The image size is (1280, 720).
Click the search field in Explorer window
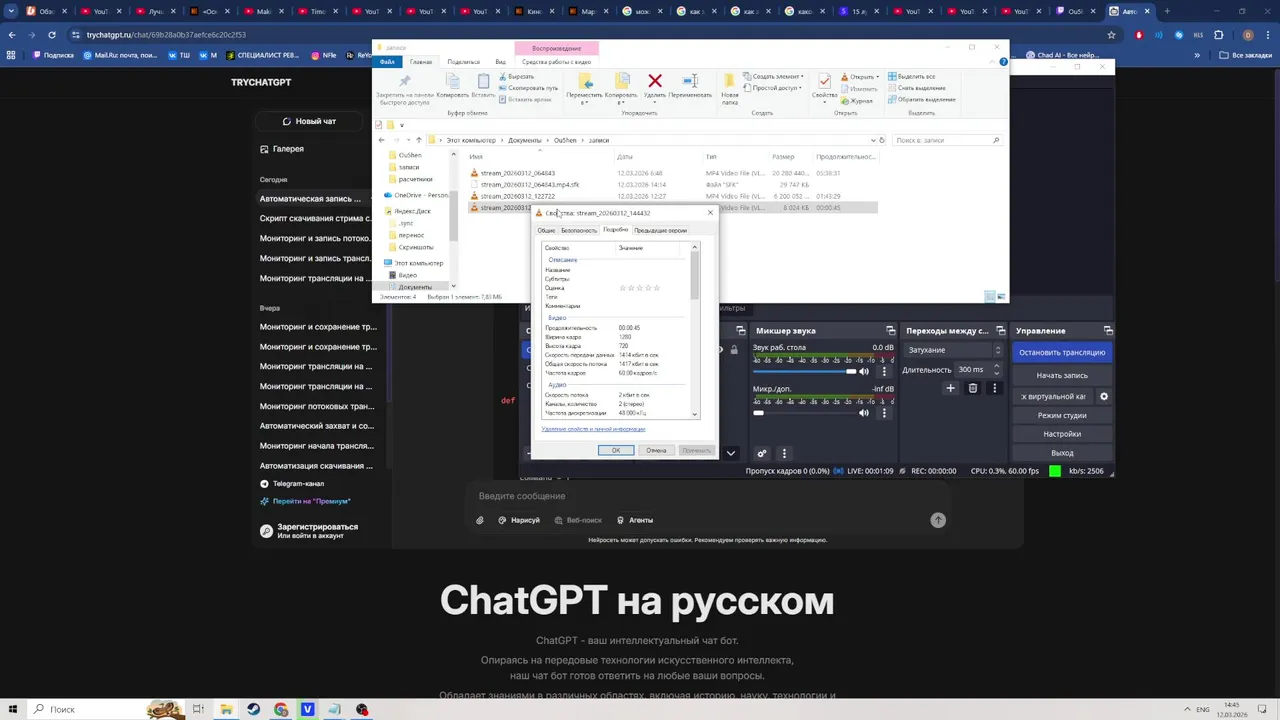point(947,140)
